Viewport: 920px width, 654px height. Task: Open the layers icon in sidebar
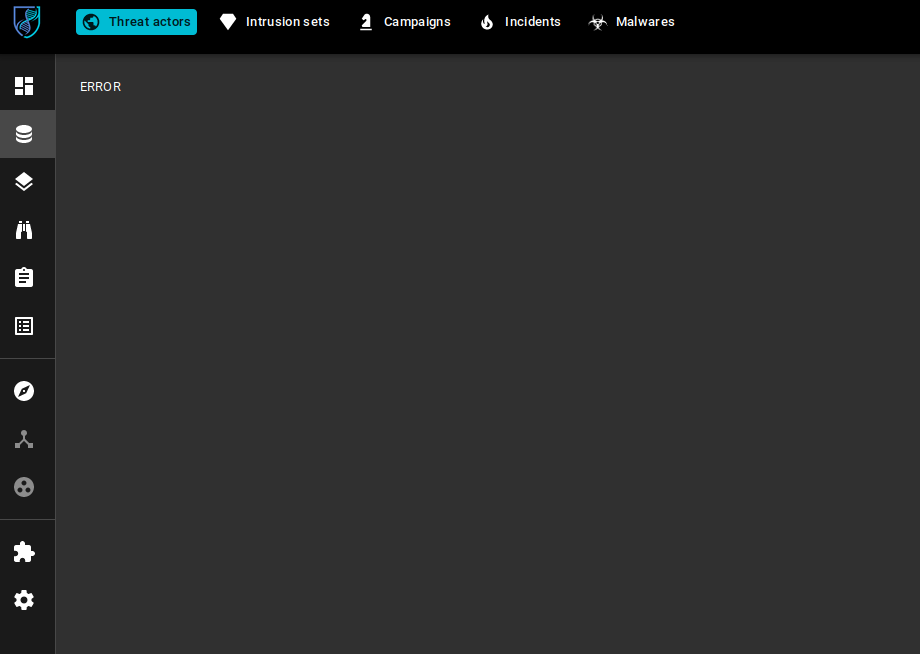24,182
